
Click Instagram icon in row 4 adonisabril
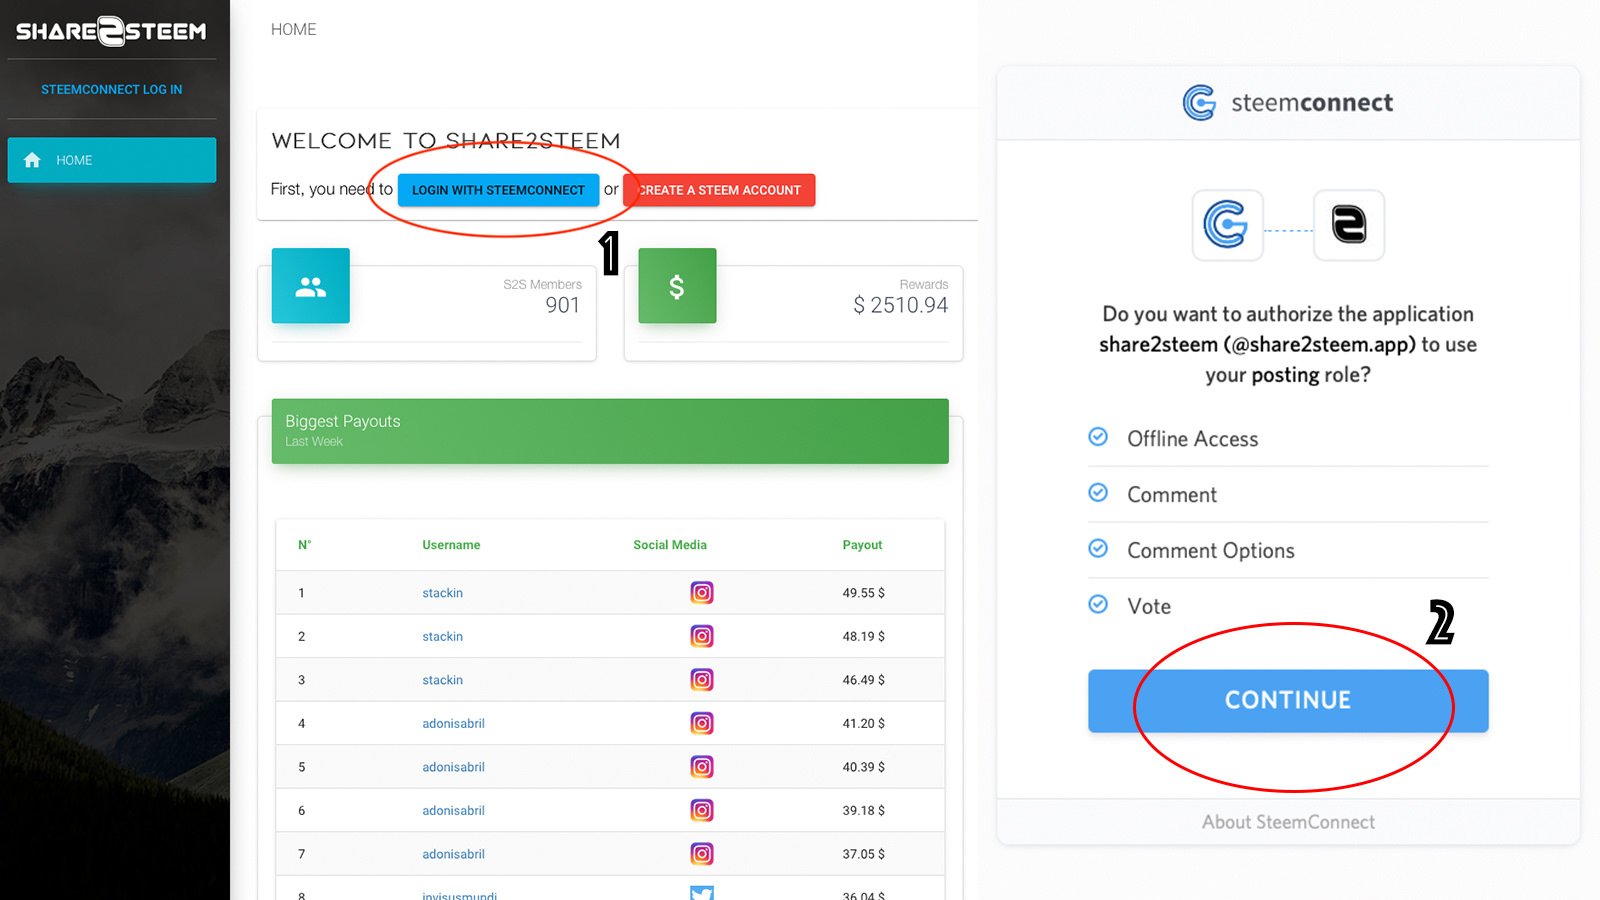click(702, 723)
